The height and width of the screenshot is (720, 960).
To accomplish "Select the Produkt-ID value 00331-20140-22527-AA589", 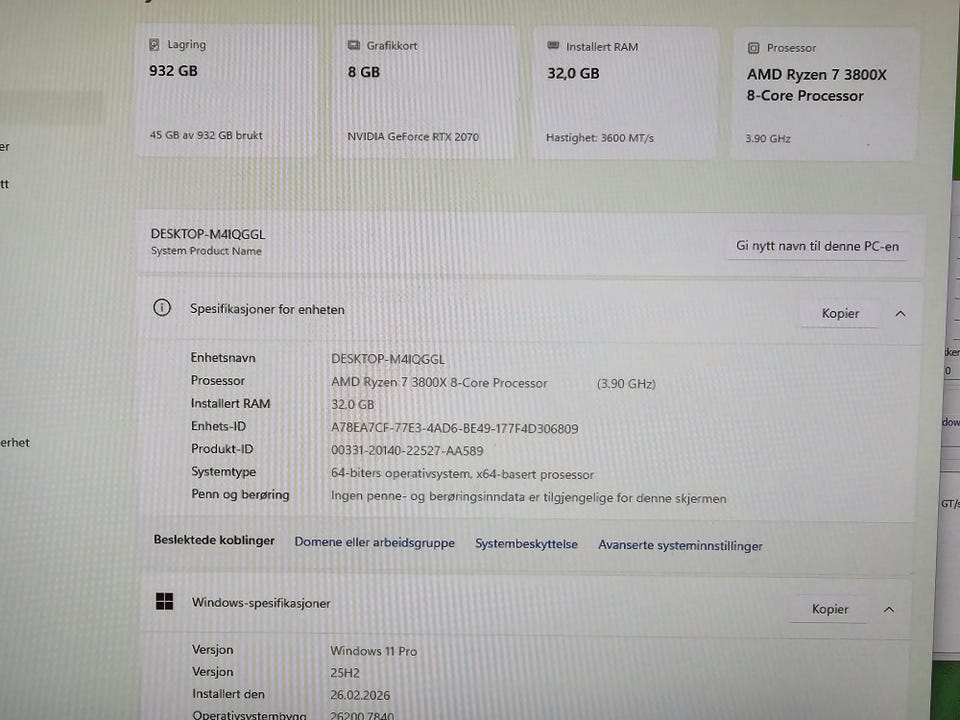I will (x=407, y=451).
